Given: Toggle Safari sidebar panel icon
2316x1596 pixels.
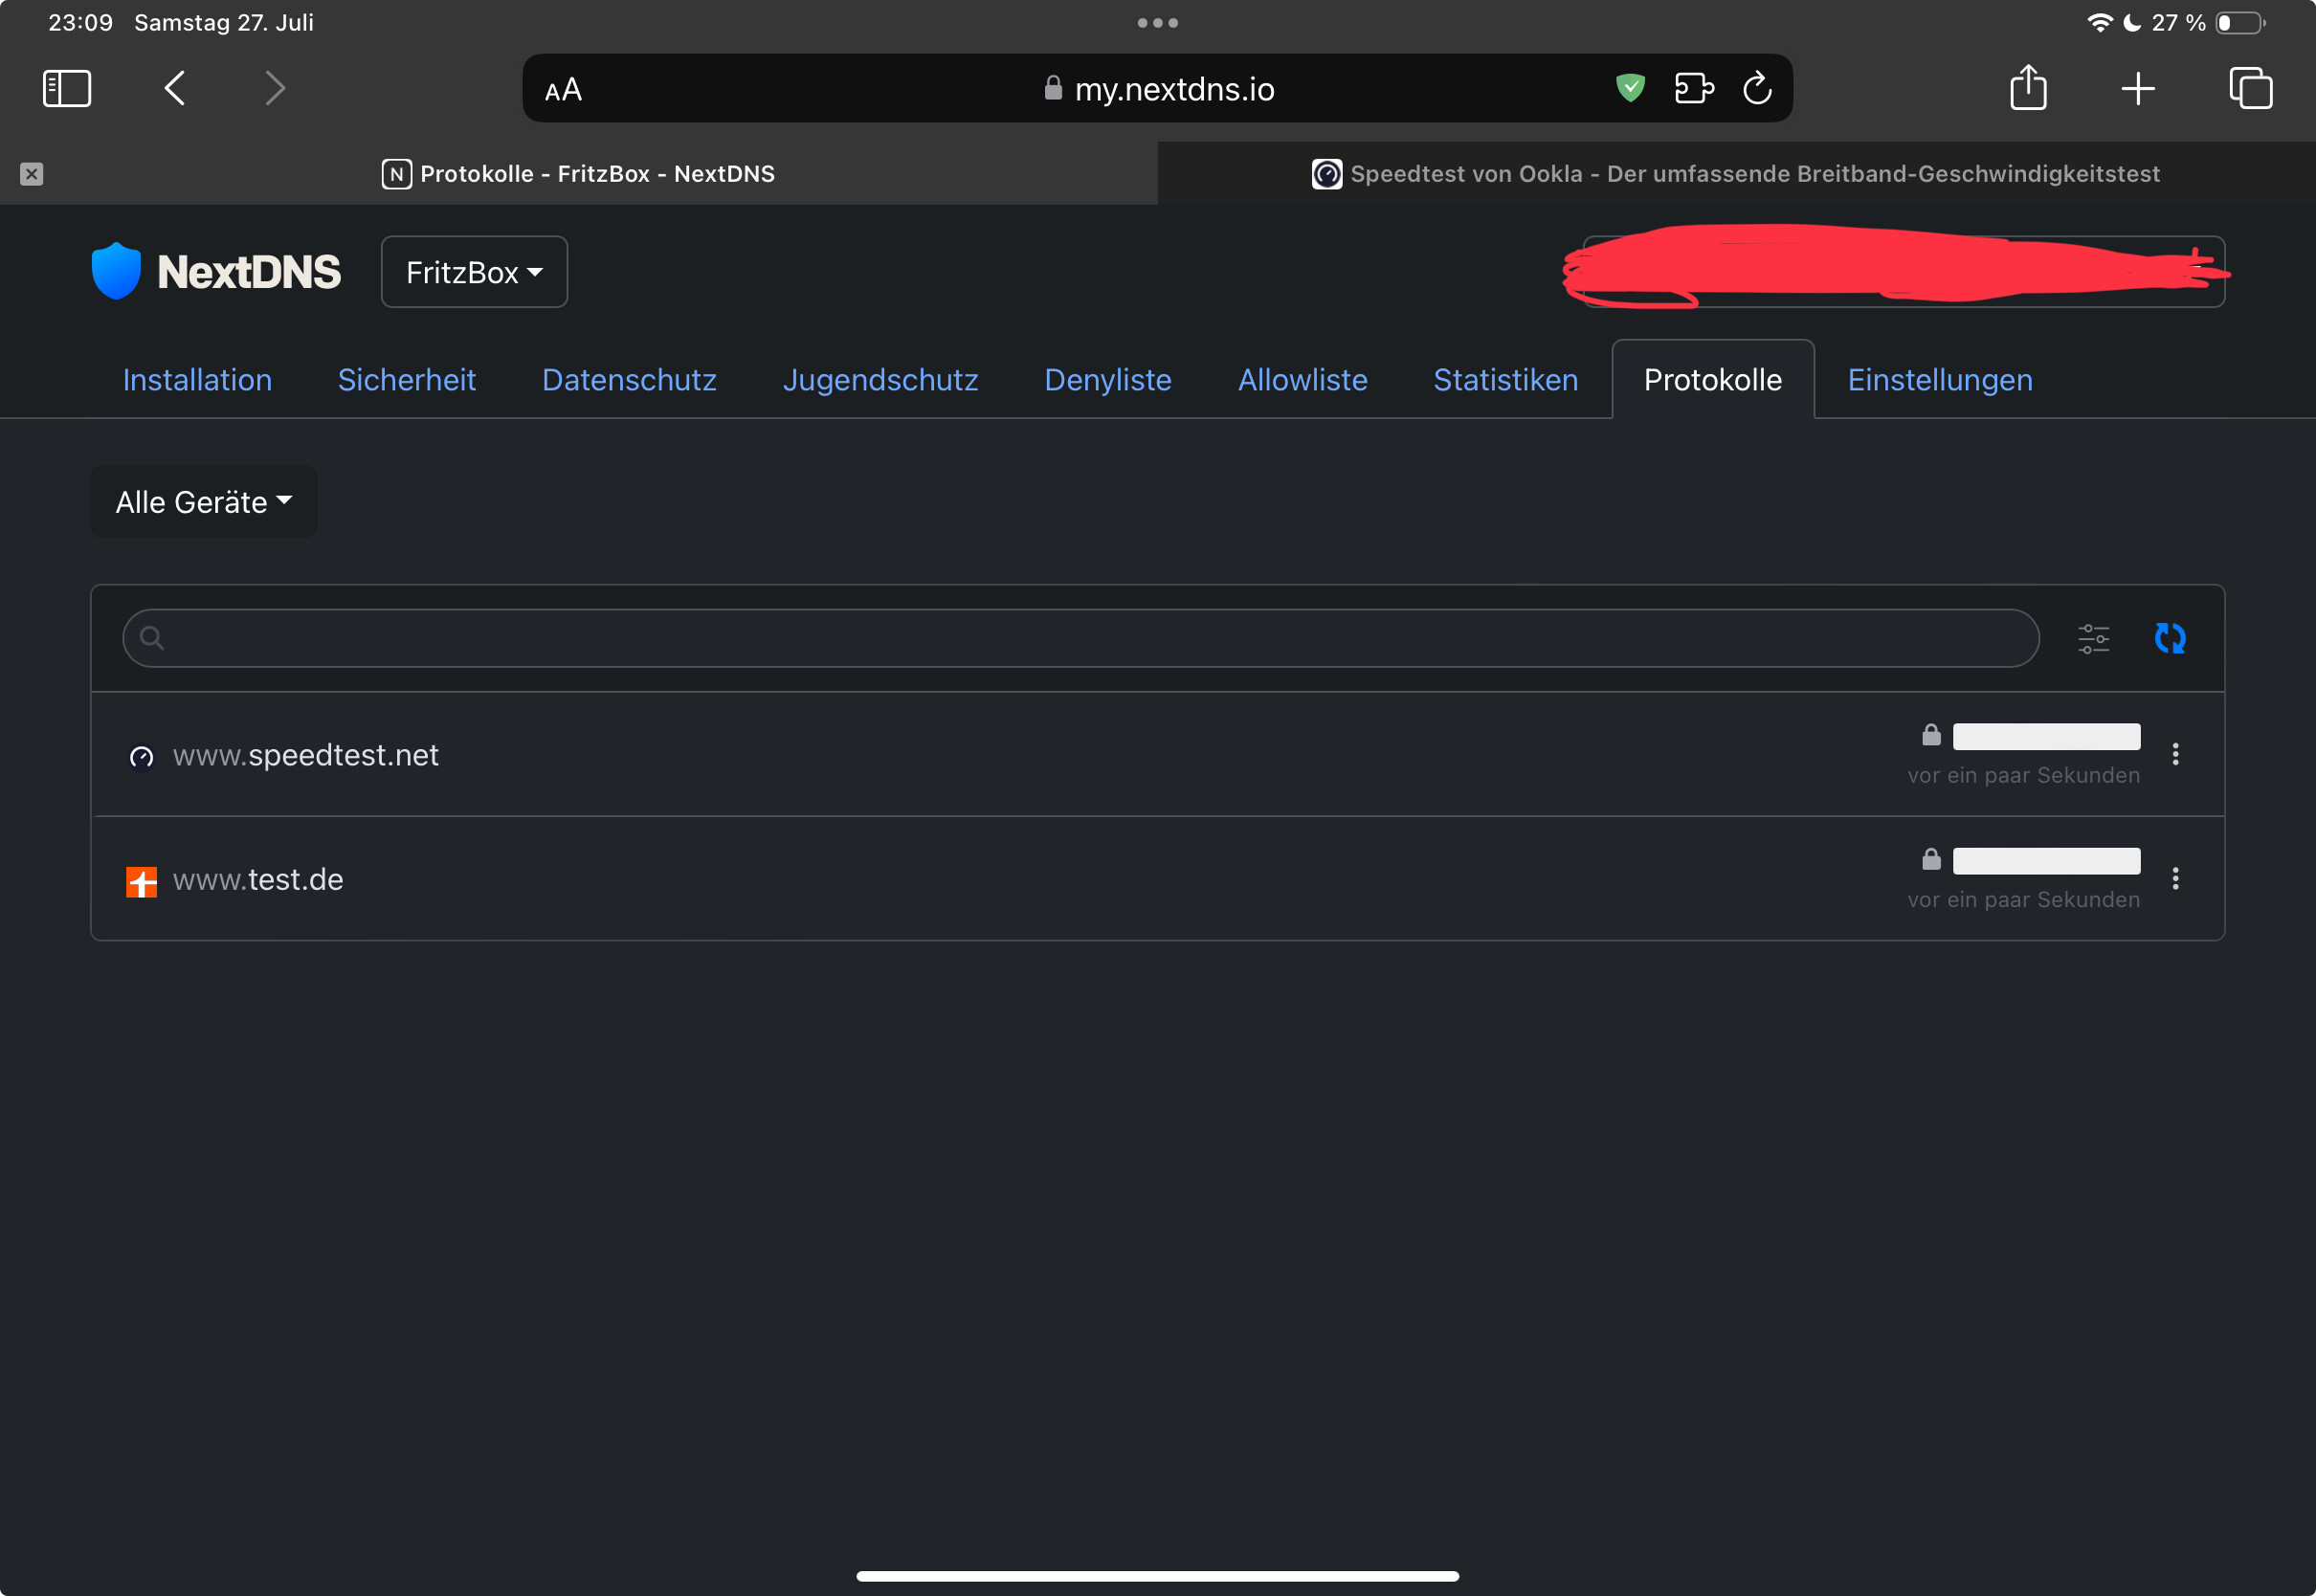Looking at the screenshot, I should pyautogui.click(x=67, y=88).
